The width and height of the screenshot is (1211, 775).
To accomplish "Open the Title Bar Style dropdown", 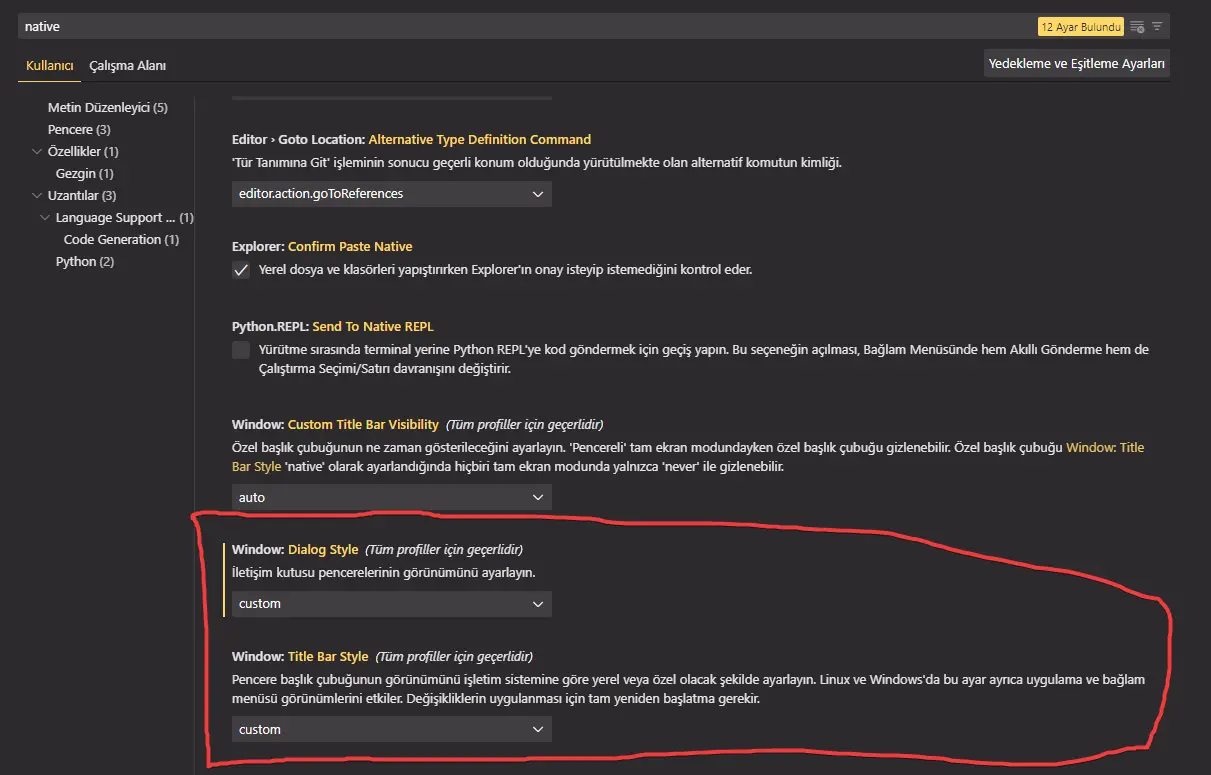I will (x=391, y=729).
